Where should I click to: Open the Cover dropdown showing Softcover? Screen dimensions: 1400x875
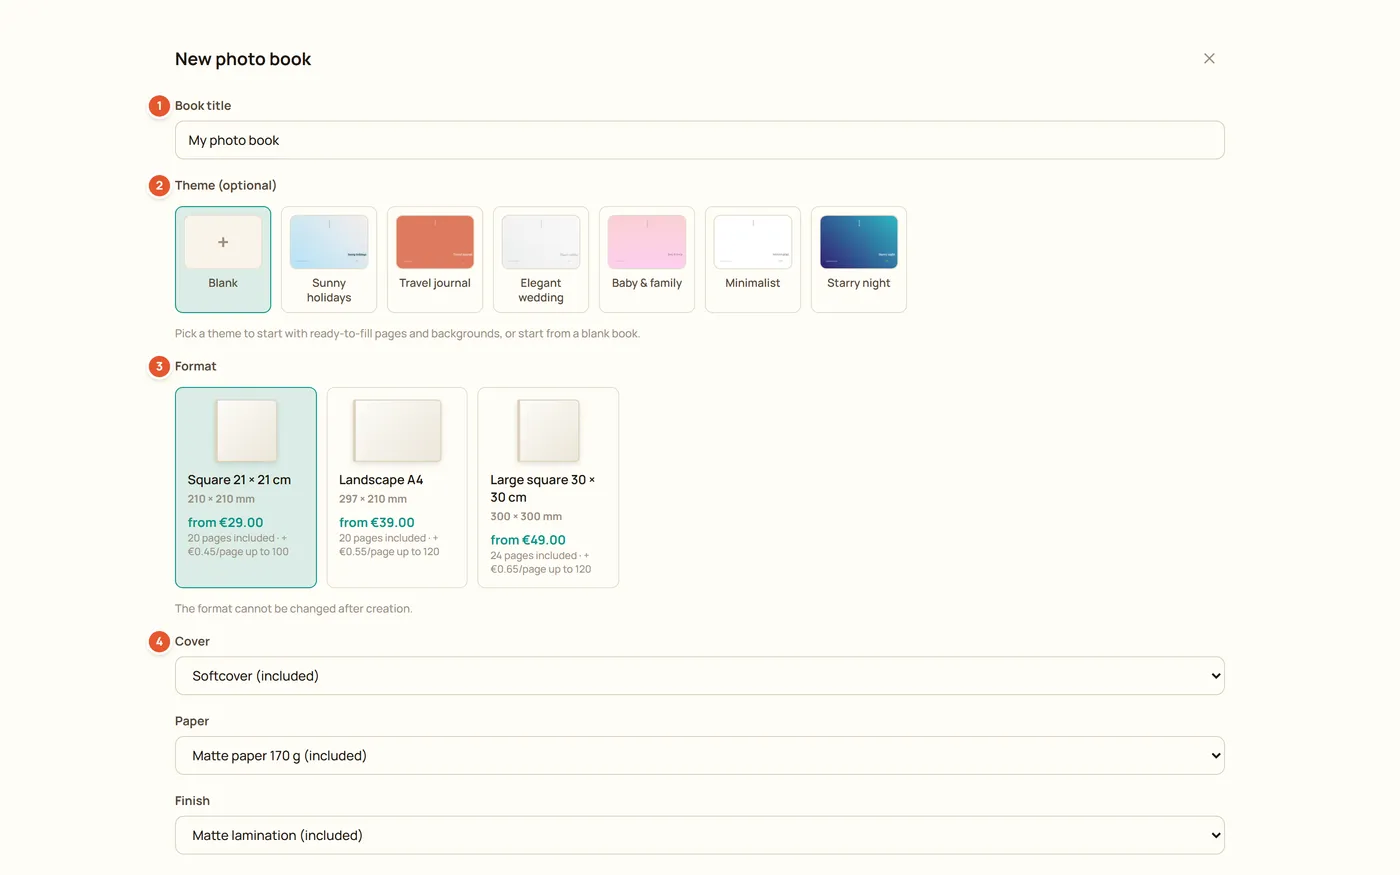pos(700,676)
